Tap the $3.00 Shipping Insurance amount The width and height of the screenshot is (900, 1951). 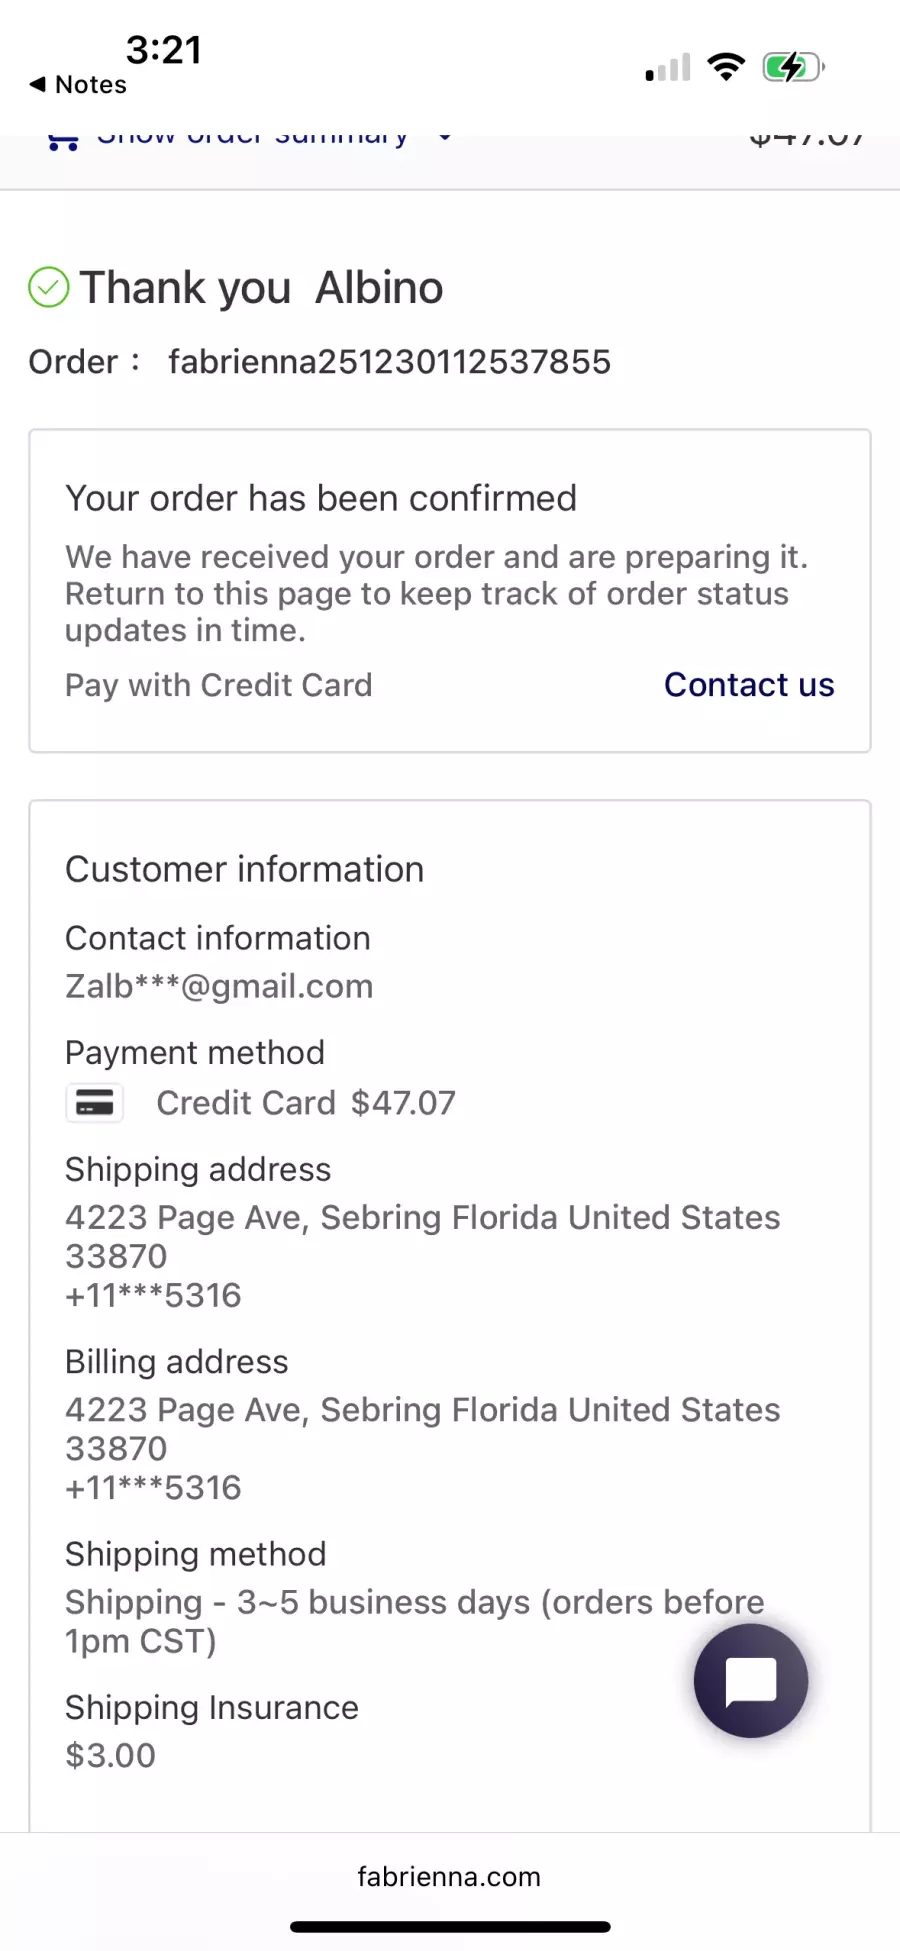(x=111, y=1756)
